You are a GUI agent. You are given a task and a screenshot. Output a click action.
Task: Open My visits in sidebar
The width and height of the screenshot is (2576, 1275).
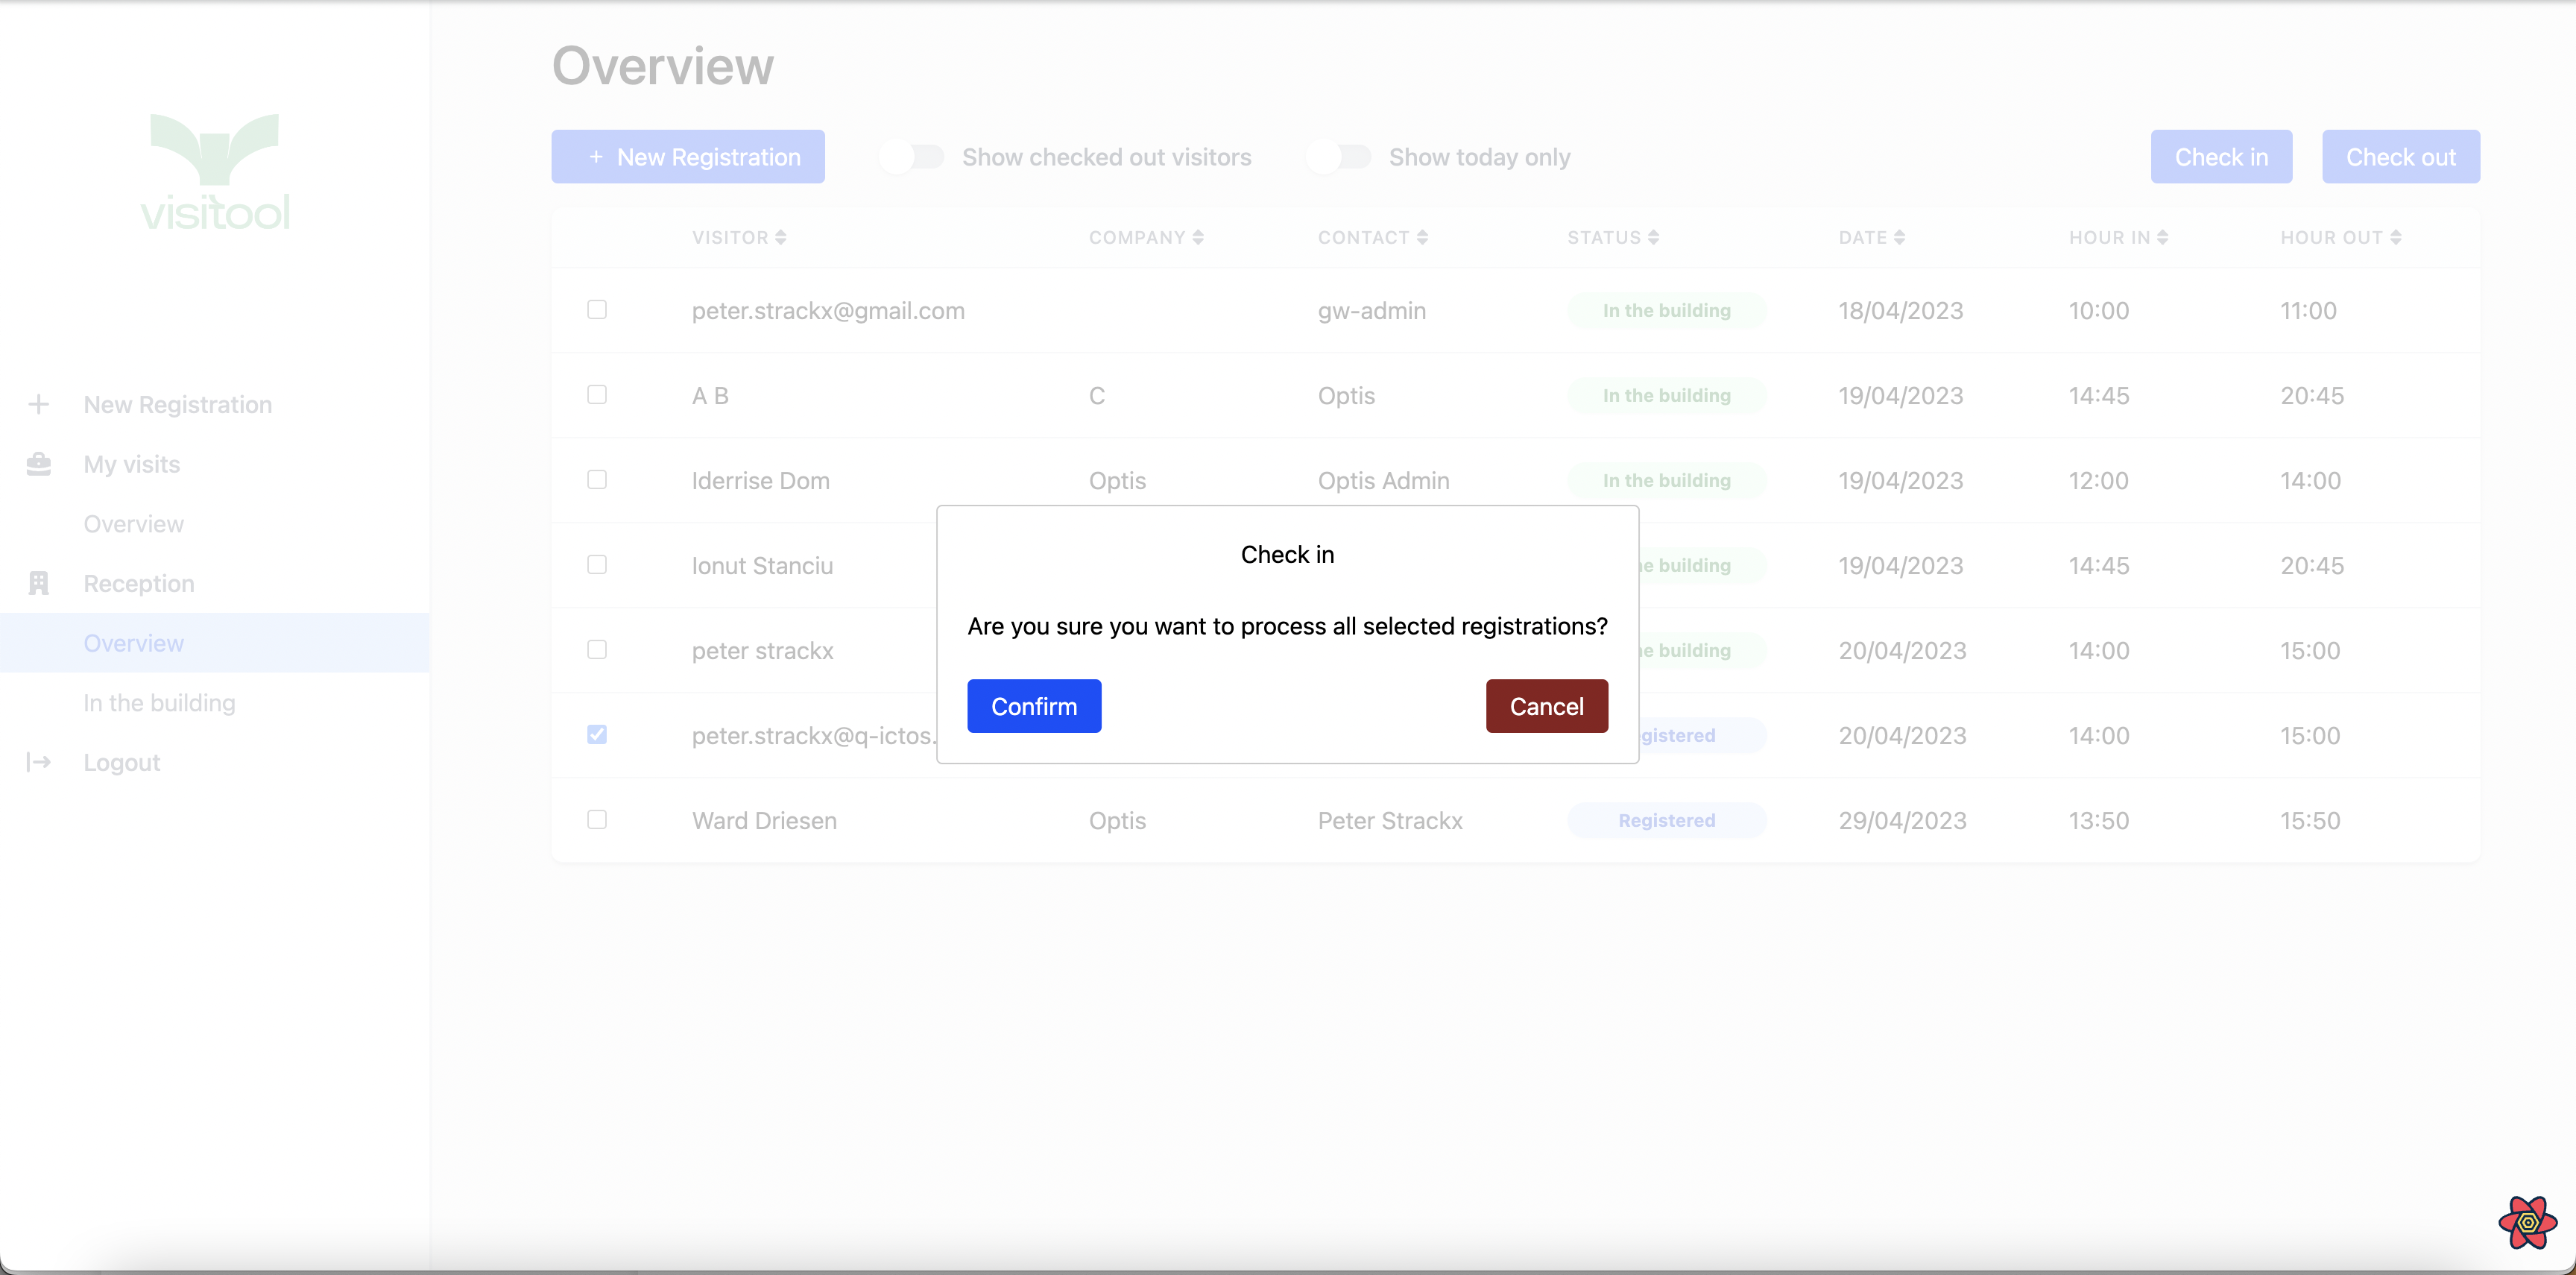(x=132, y=464)
